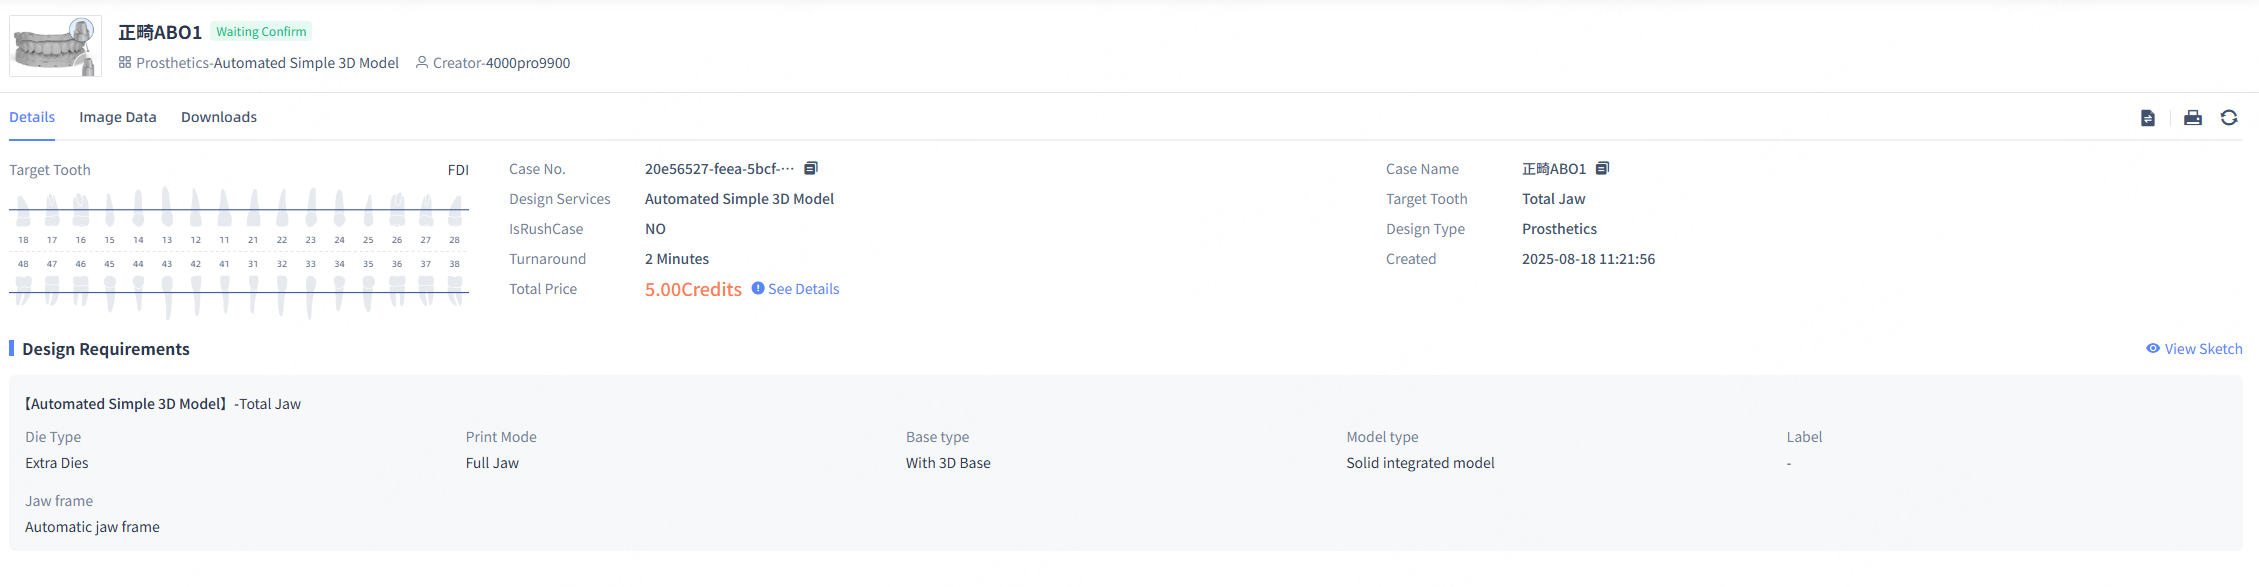
Task: Click the View Sketch link
Action: coord(2203,349)
